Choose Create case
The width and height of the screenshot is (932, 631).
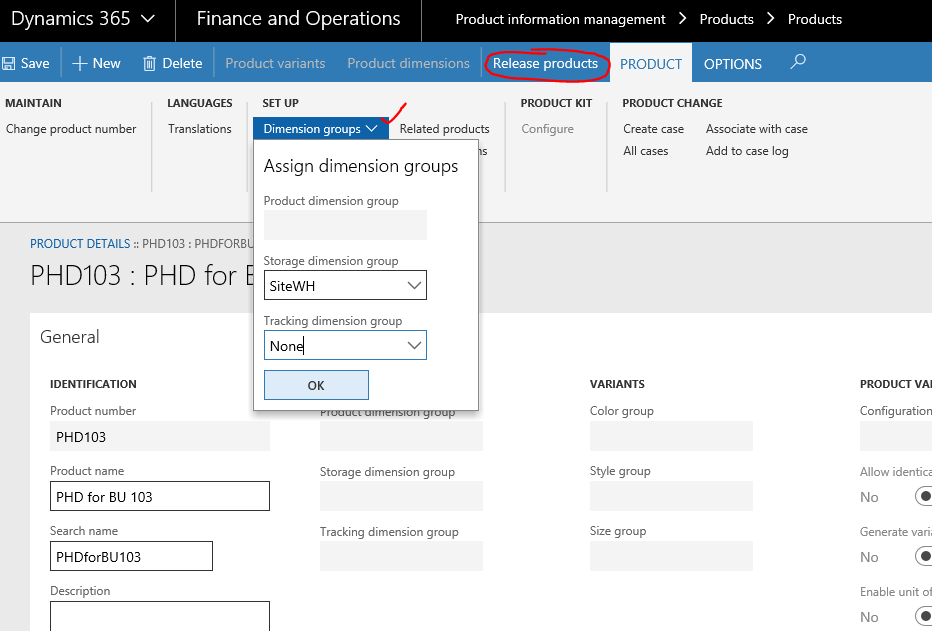tap(653, 129)
